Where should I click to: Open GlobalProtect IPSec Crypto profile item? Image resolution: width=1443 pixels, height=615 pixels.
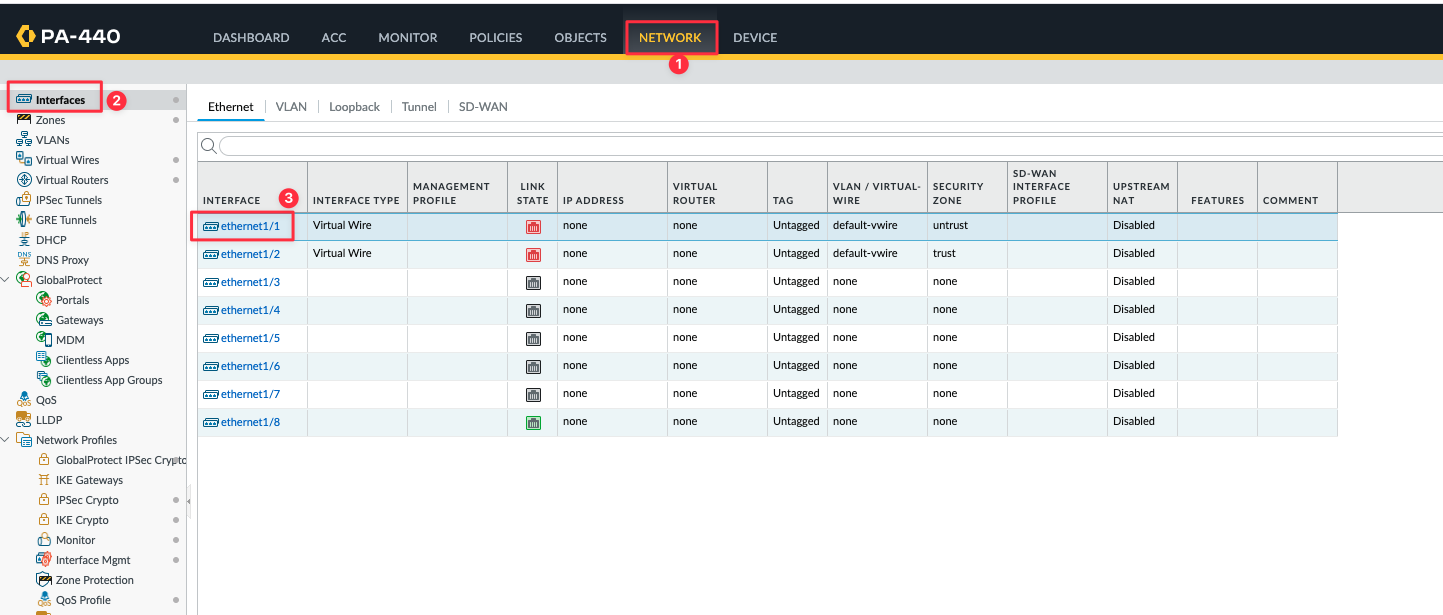click(121, 460)
